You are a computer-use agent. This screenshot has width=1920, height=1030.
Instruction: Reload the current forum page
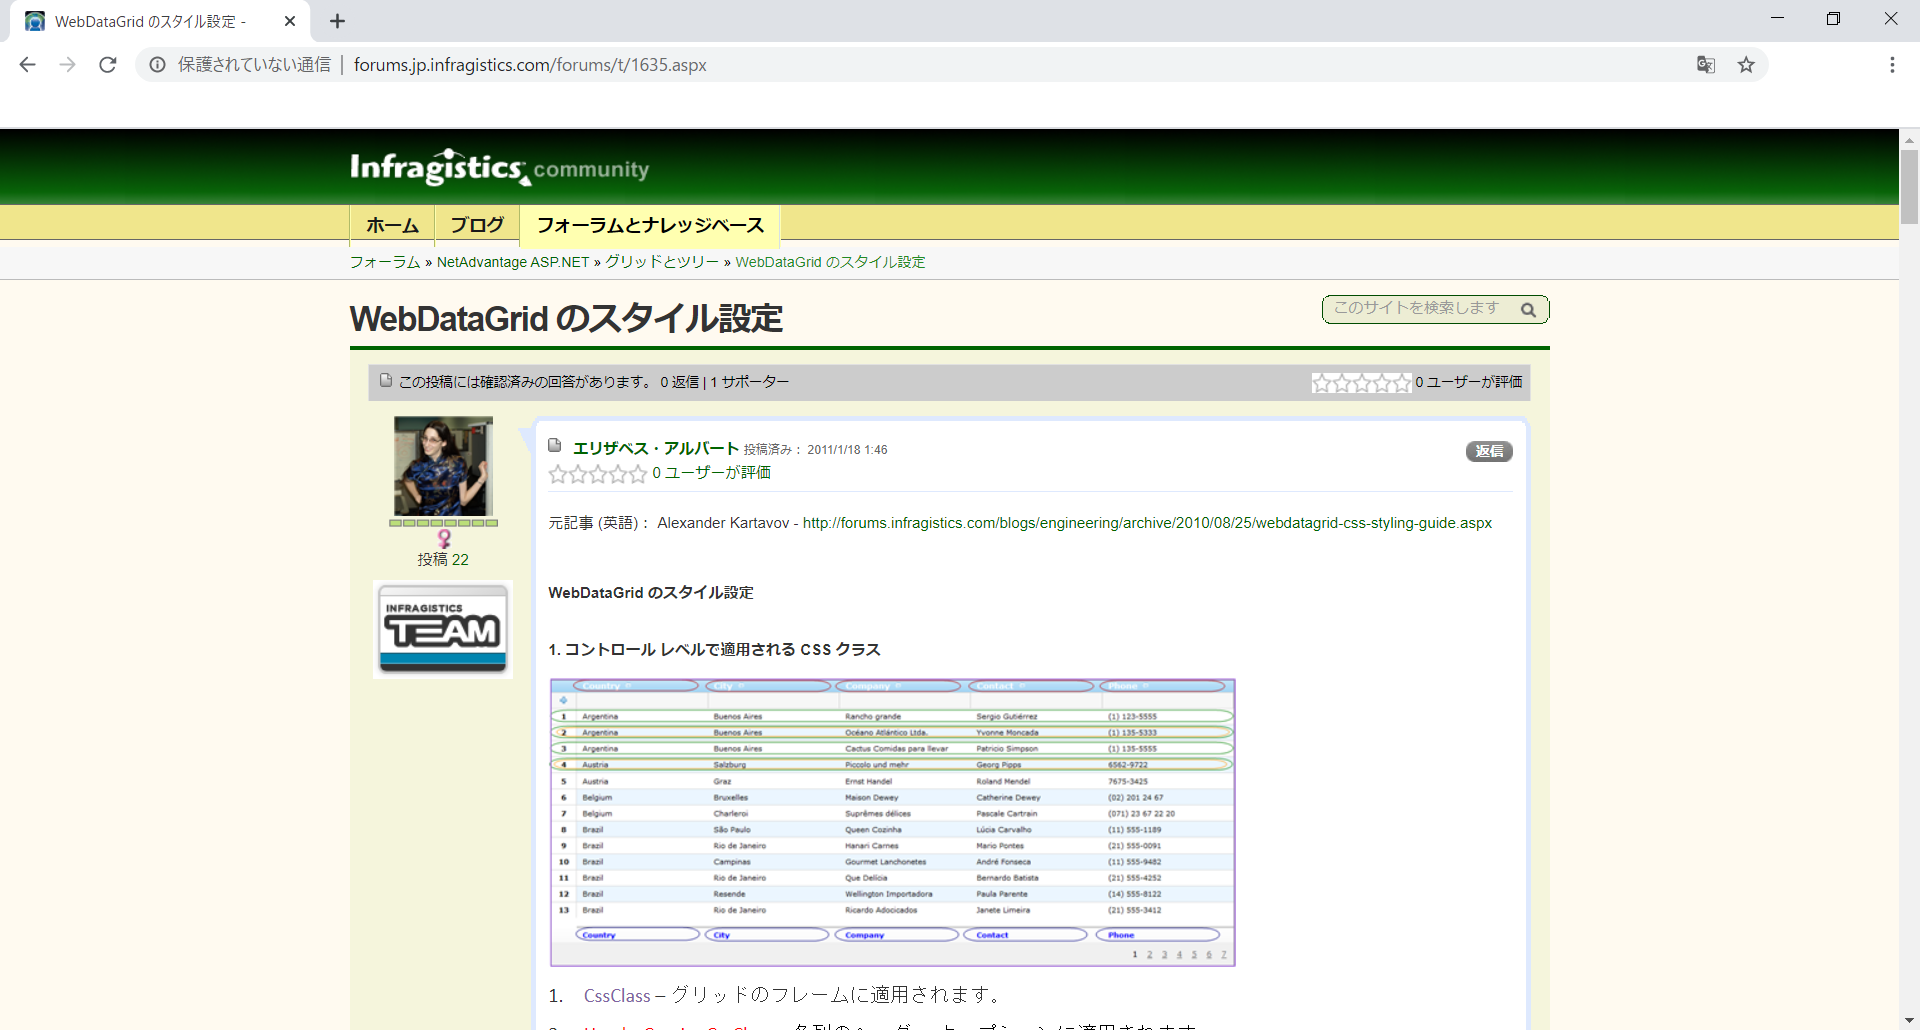[107, 64]
